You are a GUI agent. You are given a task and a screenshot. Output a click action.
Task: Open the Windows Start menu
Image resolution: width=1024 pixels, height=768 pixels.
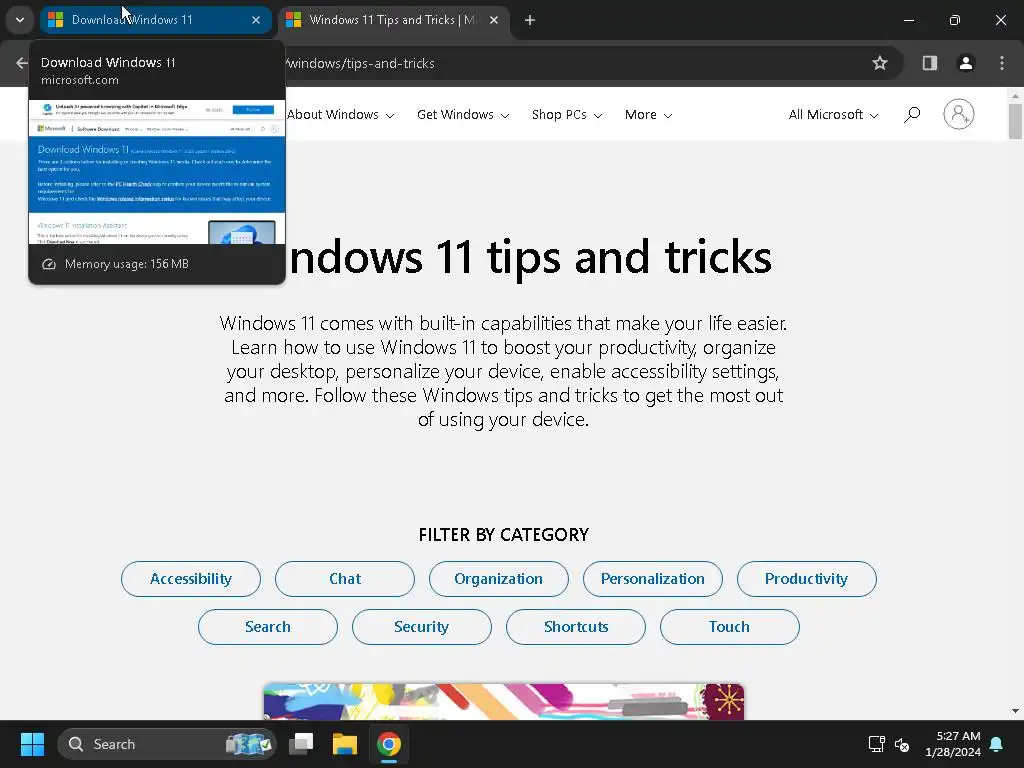coord(32,744)
